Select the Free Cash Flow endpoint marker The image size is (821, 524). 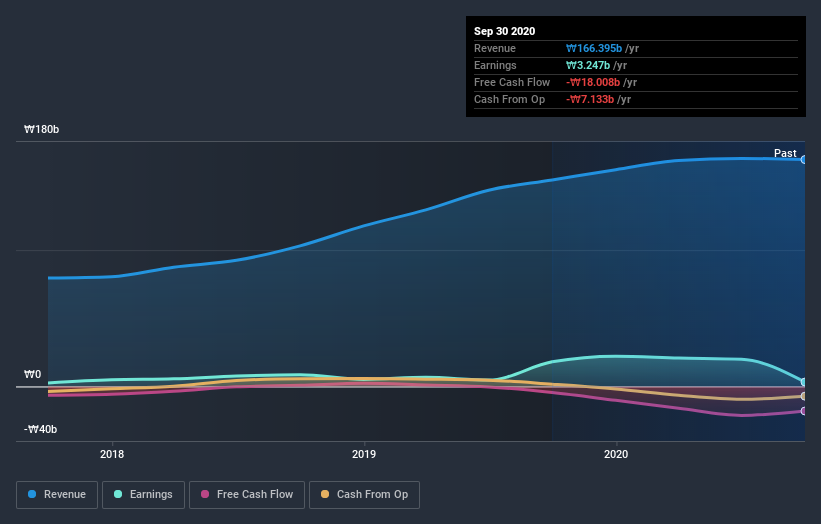803,411
